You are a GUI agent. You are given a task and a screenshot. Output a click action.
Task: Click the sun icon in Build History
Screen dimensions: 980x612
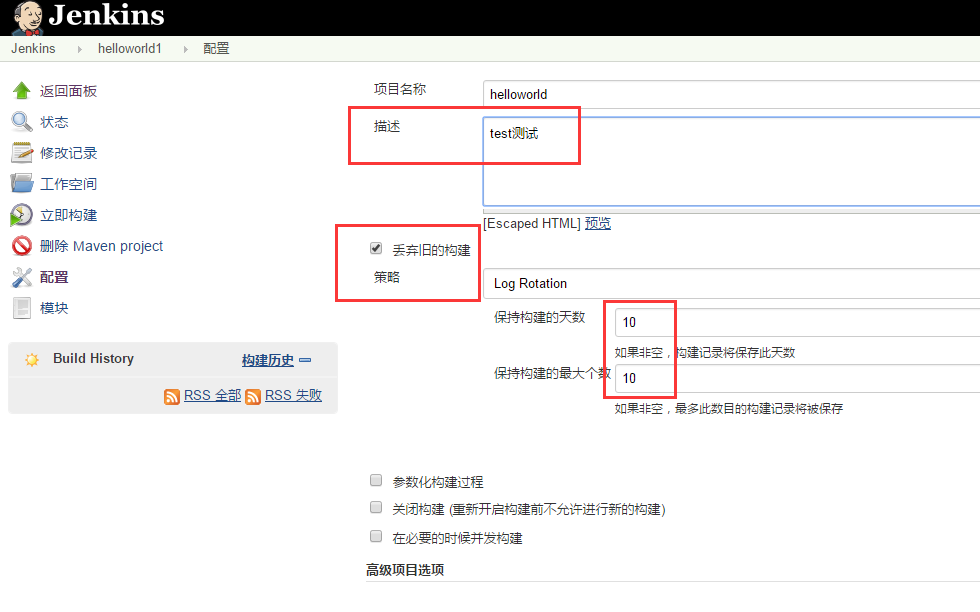pyautogui.click(x=32, y=359)
